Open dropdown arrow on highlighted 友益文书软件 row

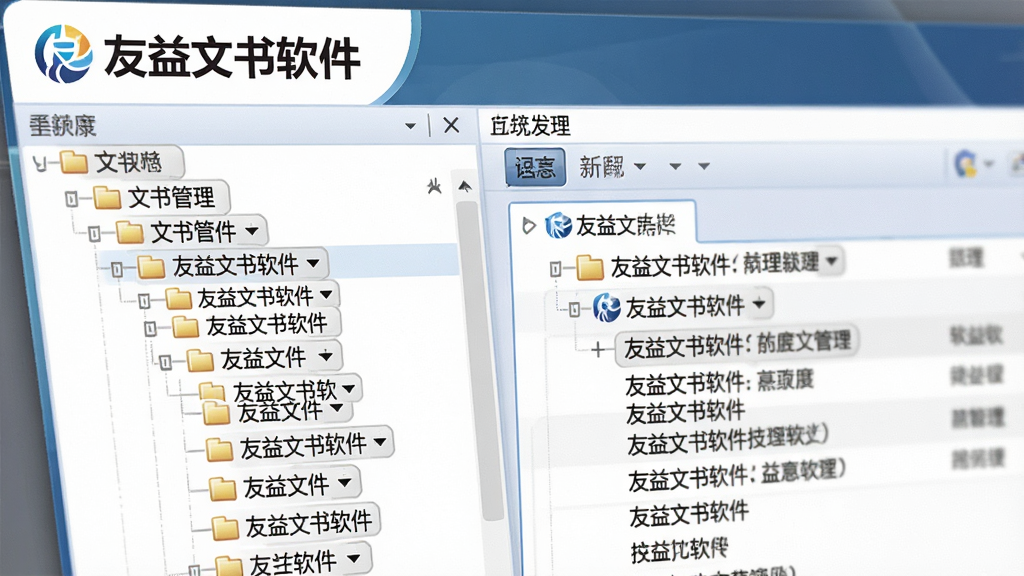coord(313,264)
